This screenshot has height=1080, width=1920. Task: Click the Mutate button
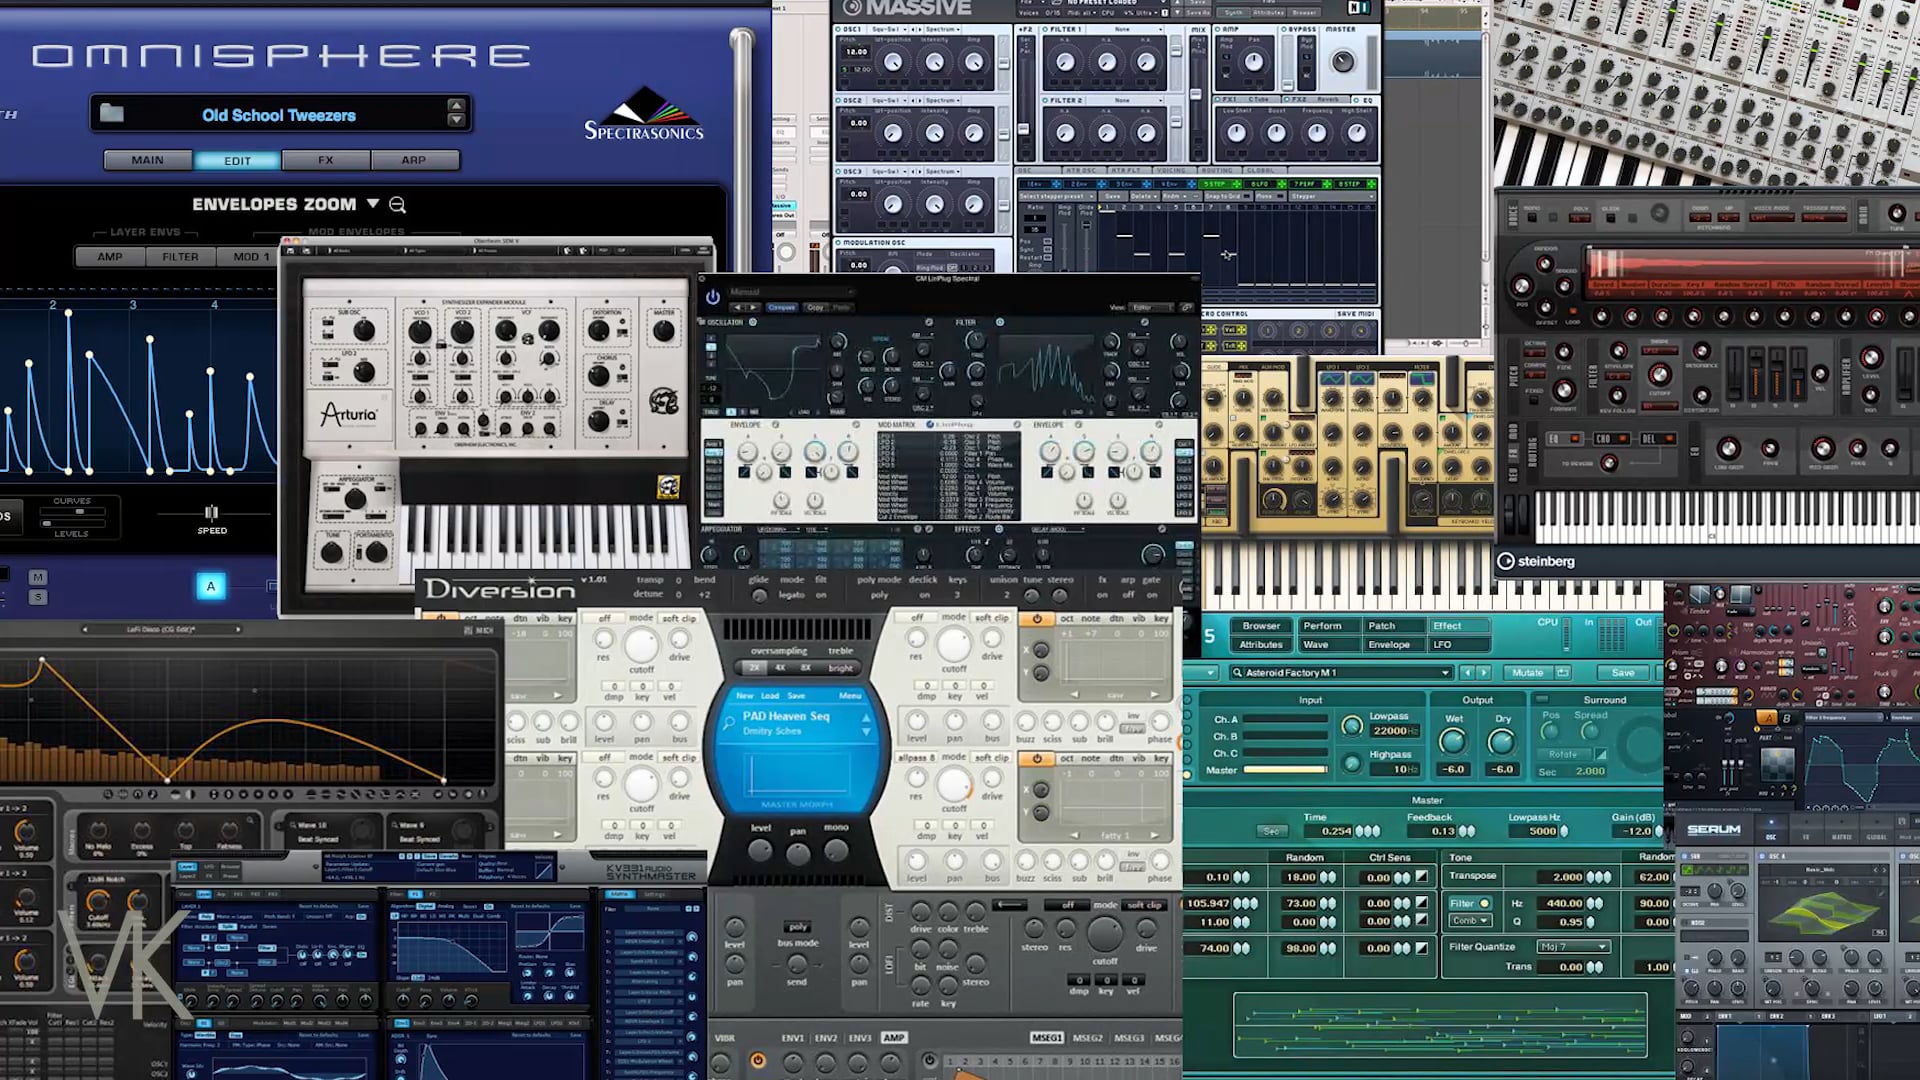[x=1527, y=673]
